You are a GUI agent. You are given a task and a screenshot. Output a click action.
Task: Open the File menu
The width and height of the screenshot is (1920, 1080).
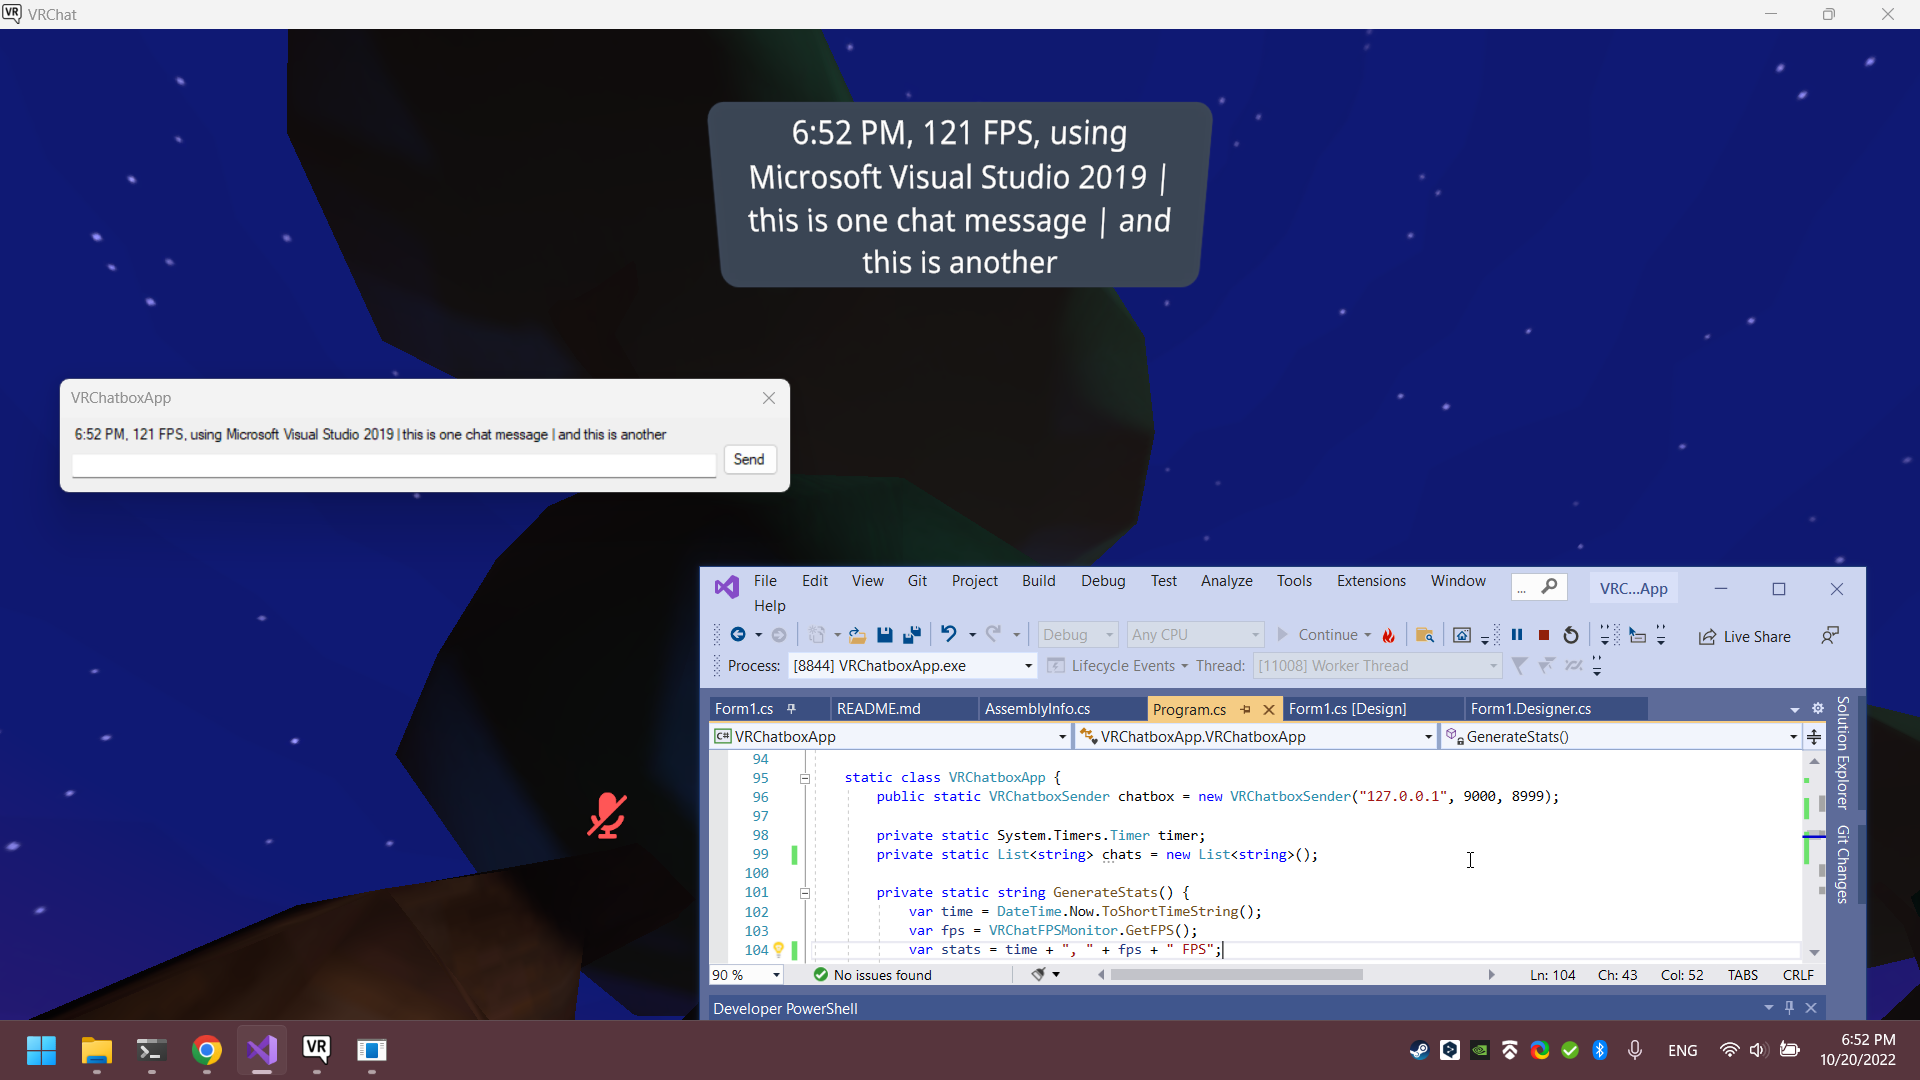[x=765, y=581]
